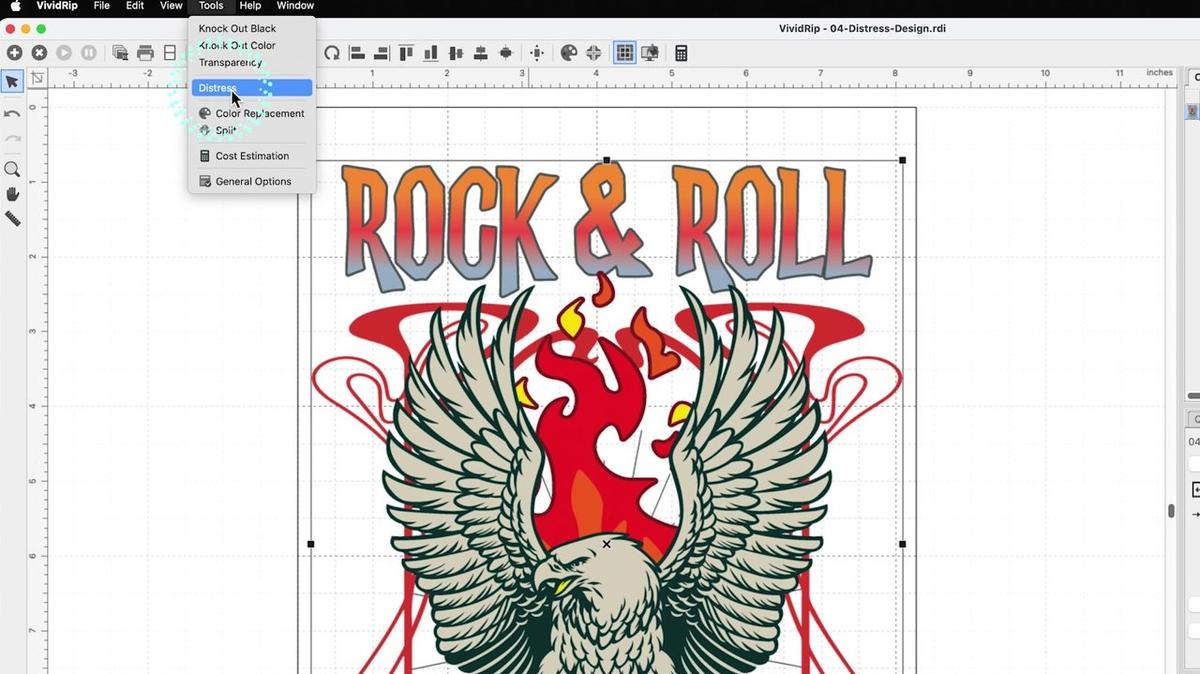Click the plus add button in toolbar
The height and width of the screenshot is (674, 1200).
pyautogui.click(x=14, y=53)
